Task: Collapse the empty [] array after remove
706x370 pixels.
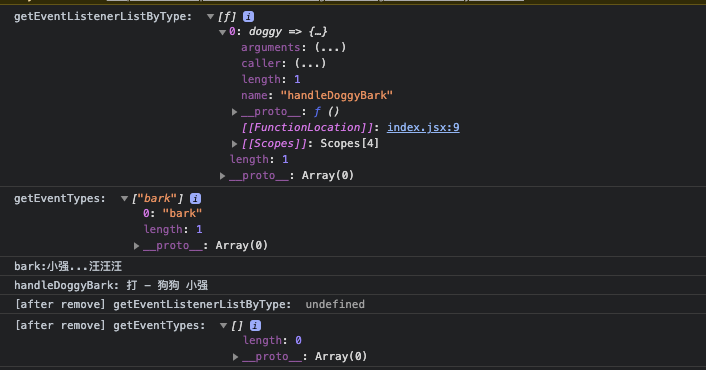Action: [223, 325]
